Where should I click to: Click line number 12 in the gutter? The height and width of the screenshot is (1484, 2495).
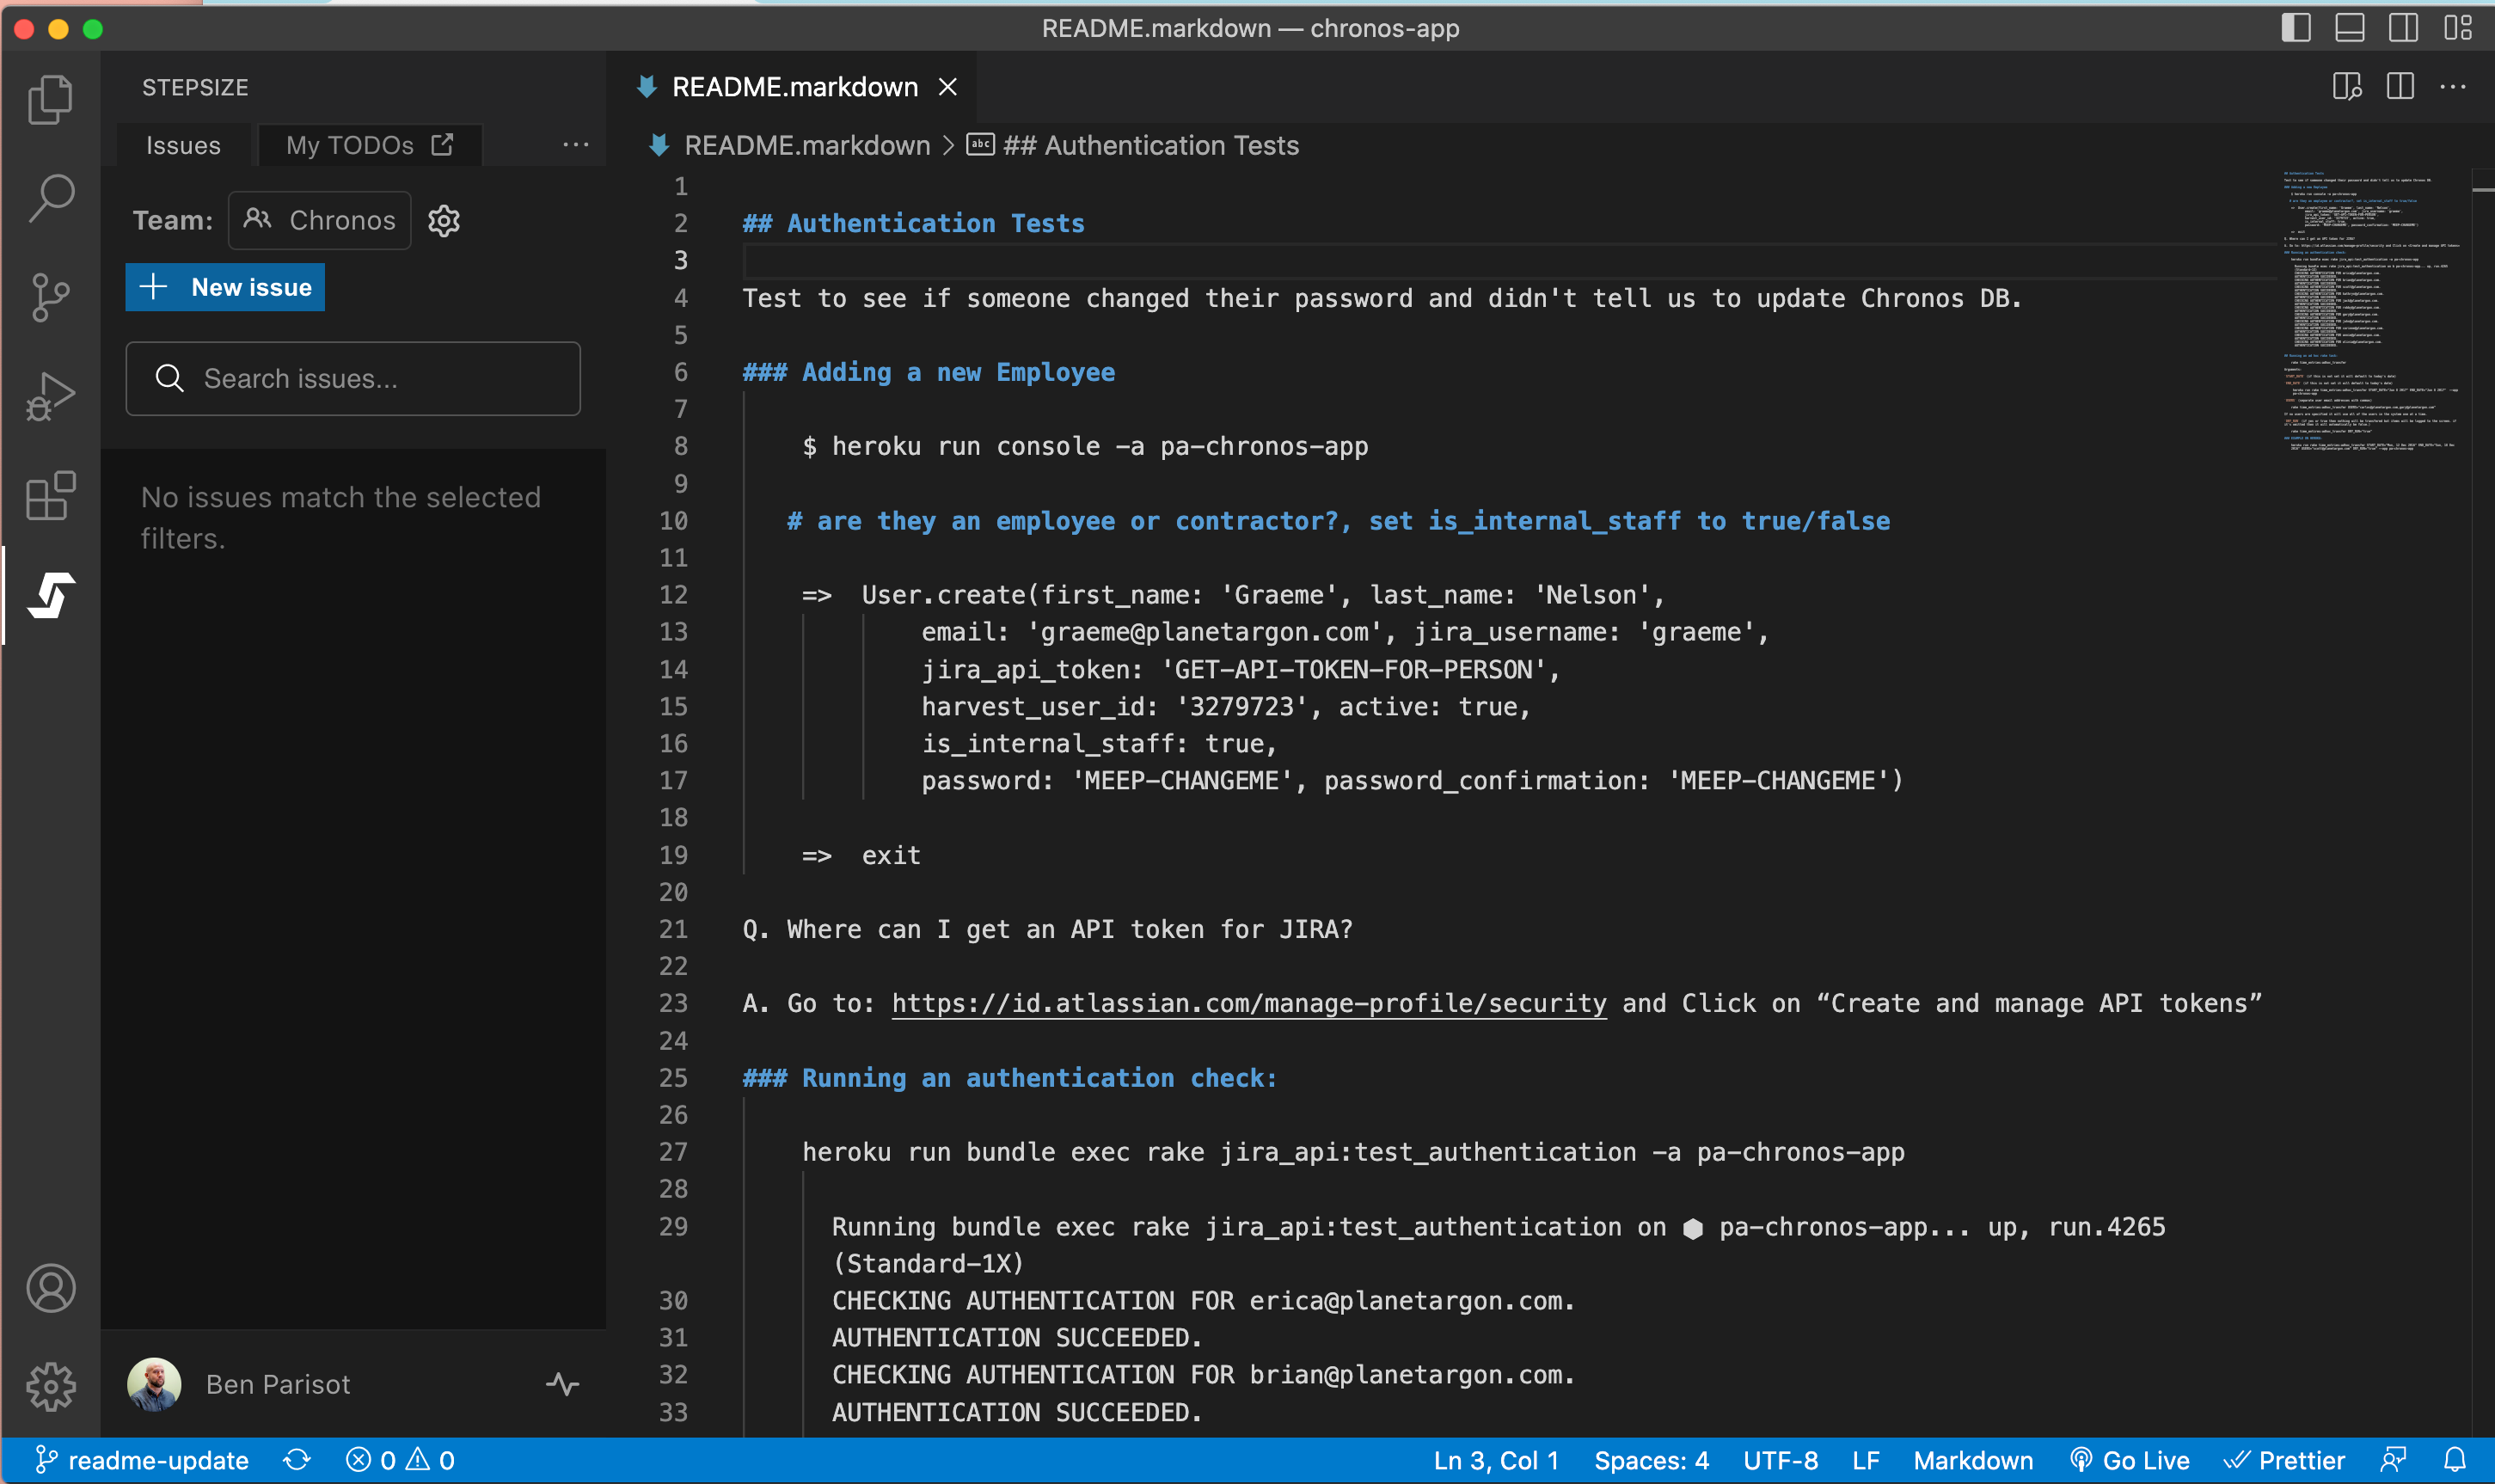673,595
